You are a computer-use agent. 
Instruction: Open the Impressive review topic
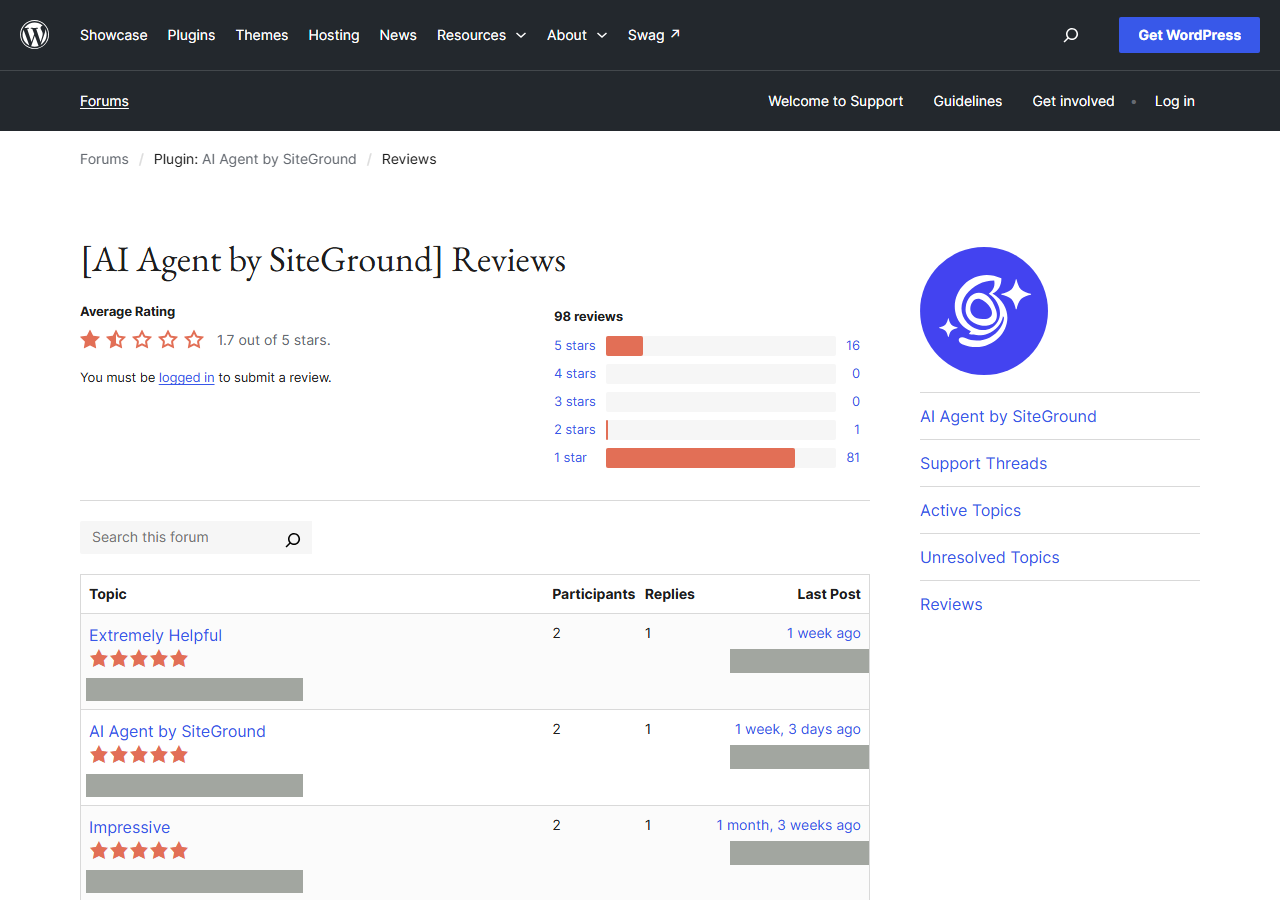tap(129, 827)
